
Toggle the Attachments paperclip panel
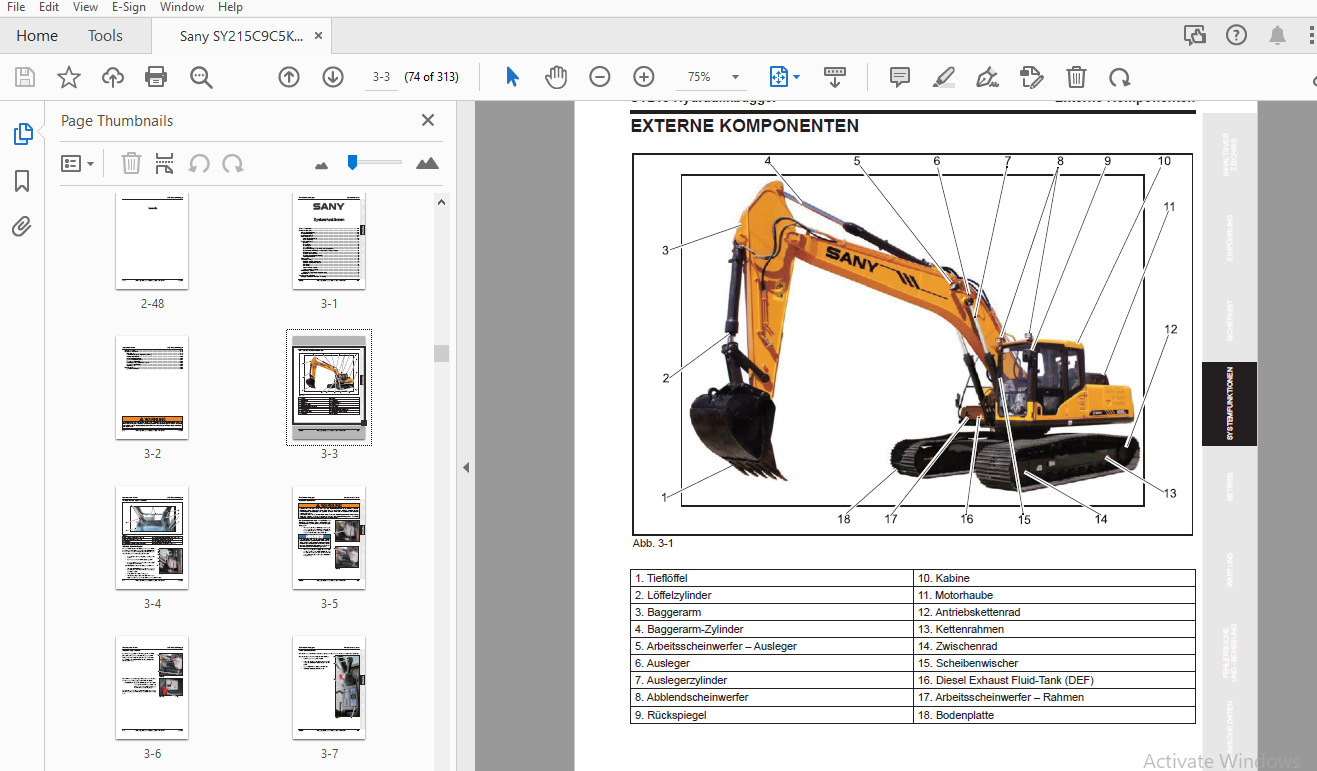[x=22, y=227]
